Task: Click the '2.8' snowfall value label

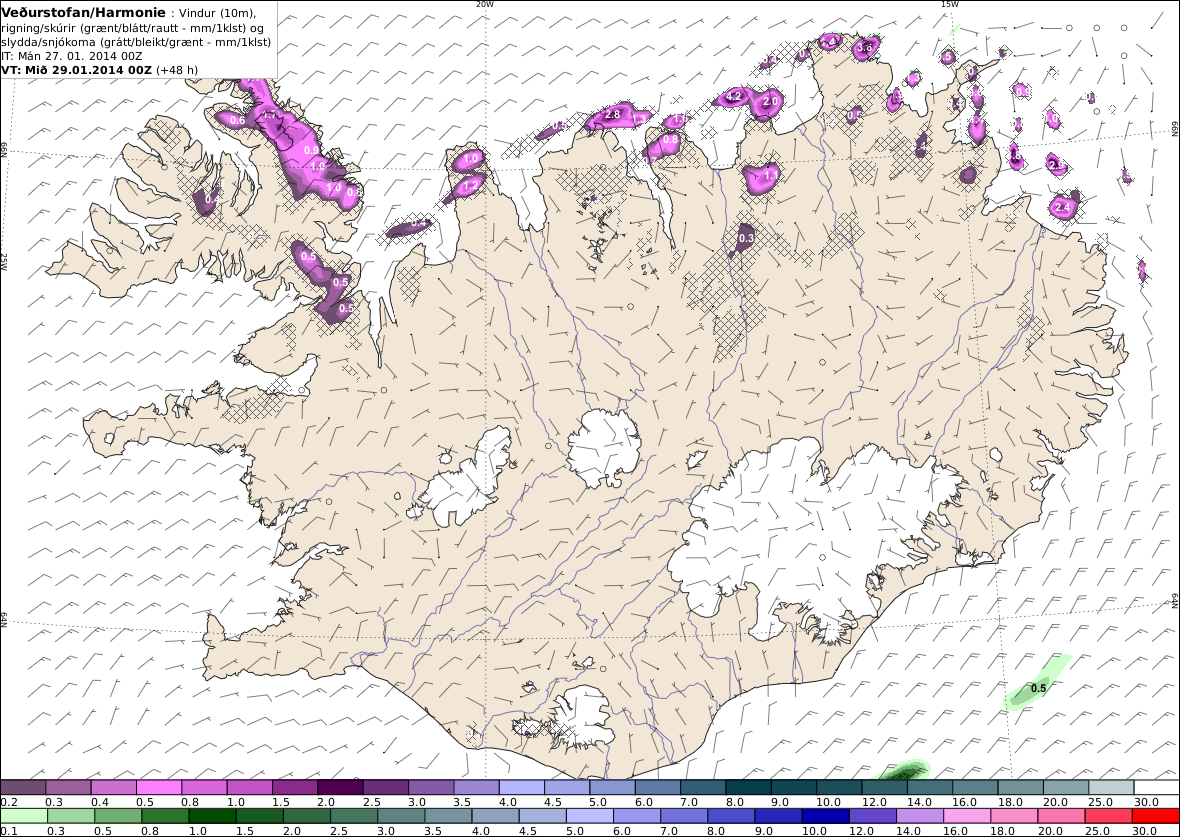Action: click(x=613, y=114)
